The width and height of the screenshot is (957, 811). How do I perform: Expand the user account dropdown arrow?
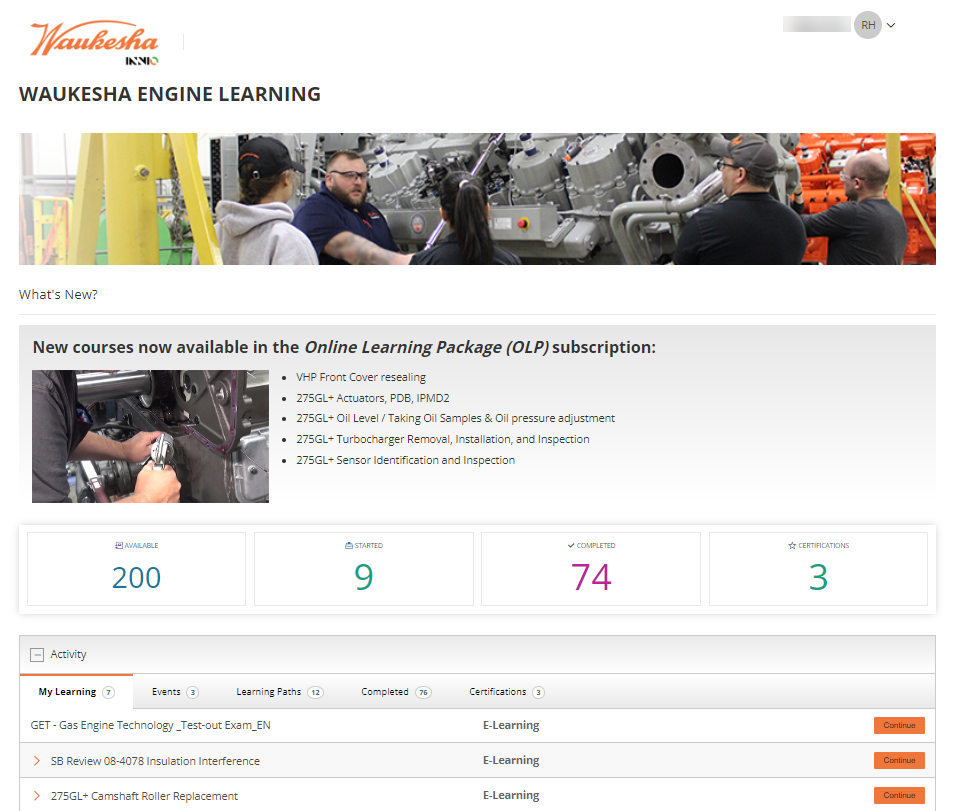(x=891, y=26)
